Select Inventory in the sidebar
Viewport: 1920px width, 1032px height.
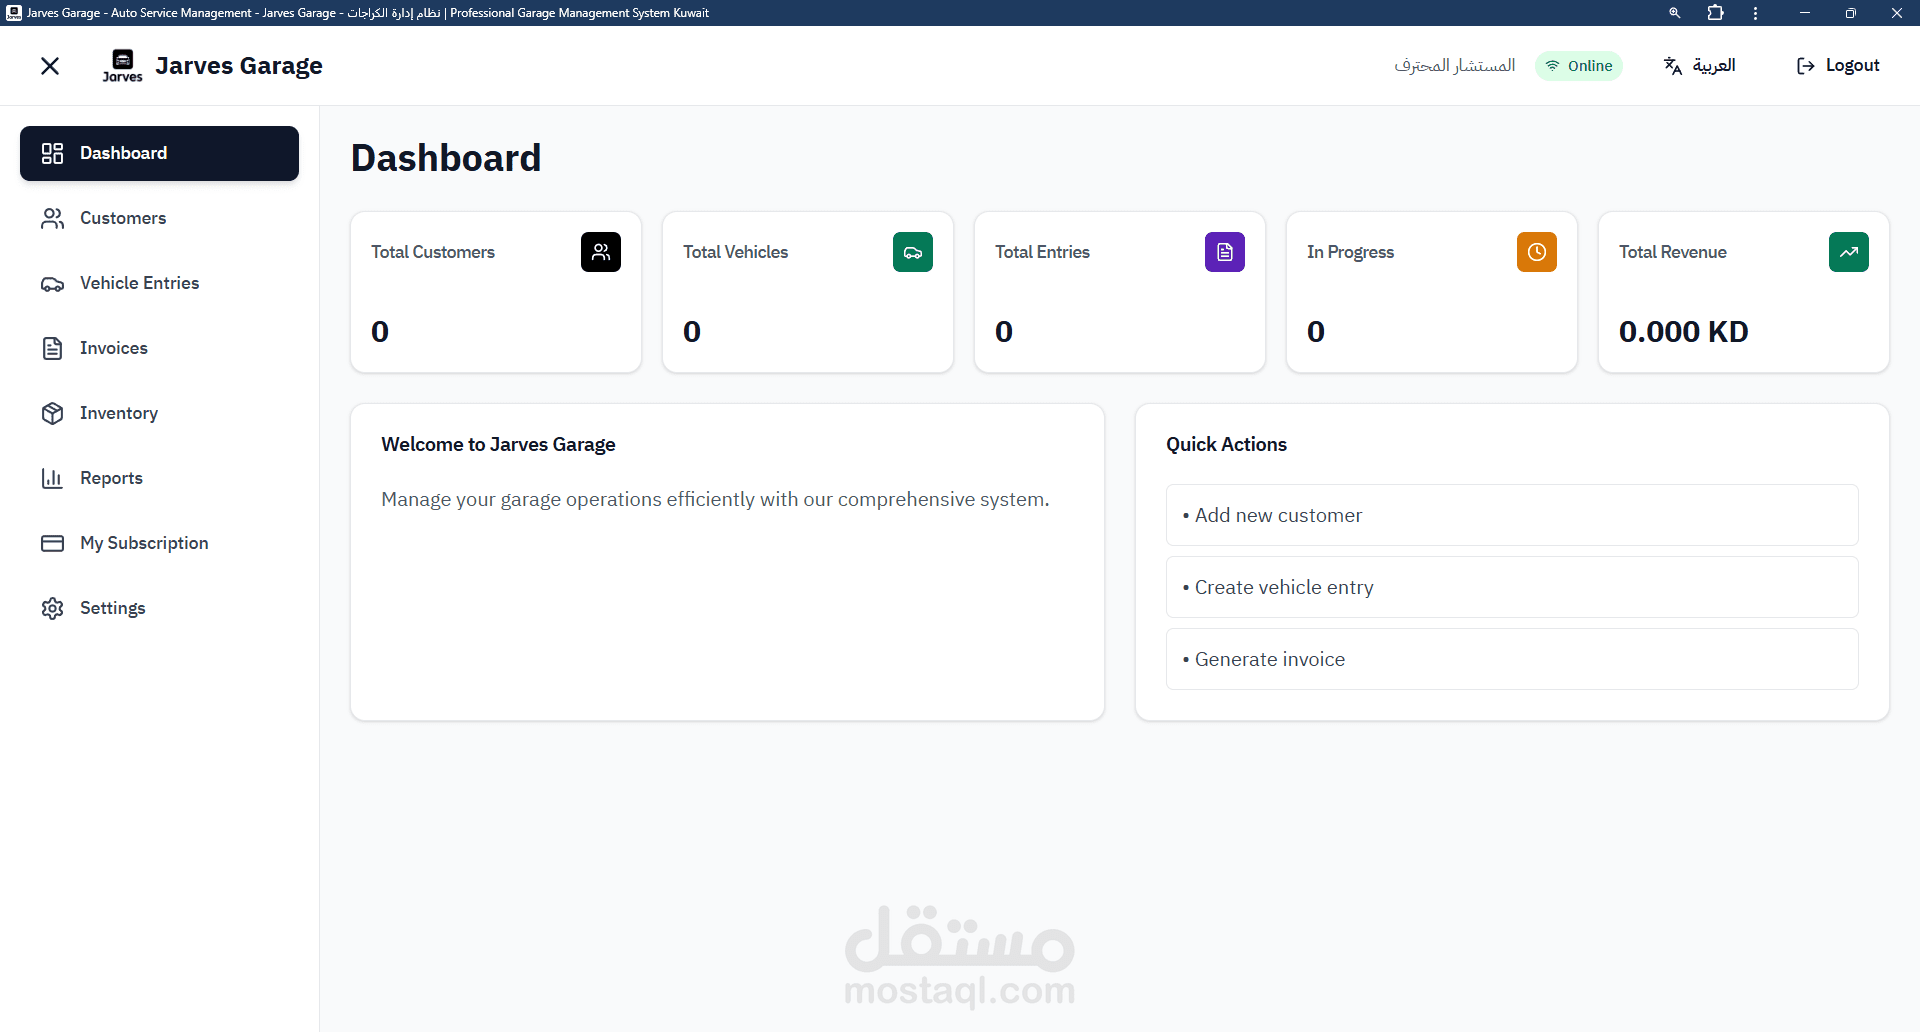tap(159, 413)
